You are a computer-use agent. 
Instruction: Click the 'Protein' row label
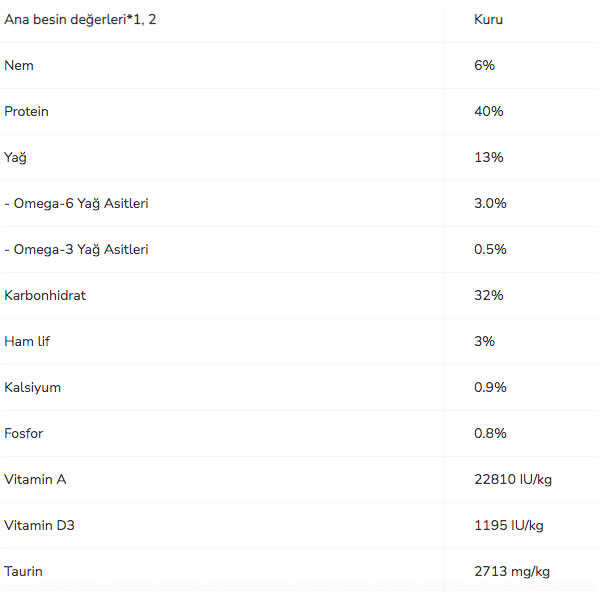(26, 111)
